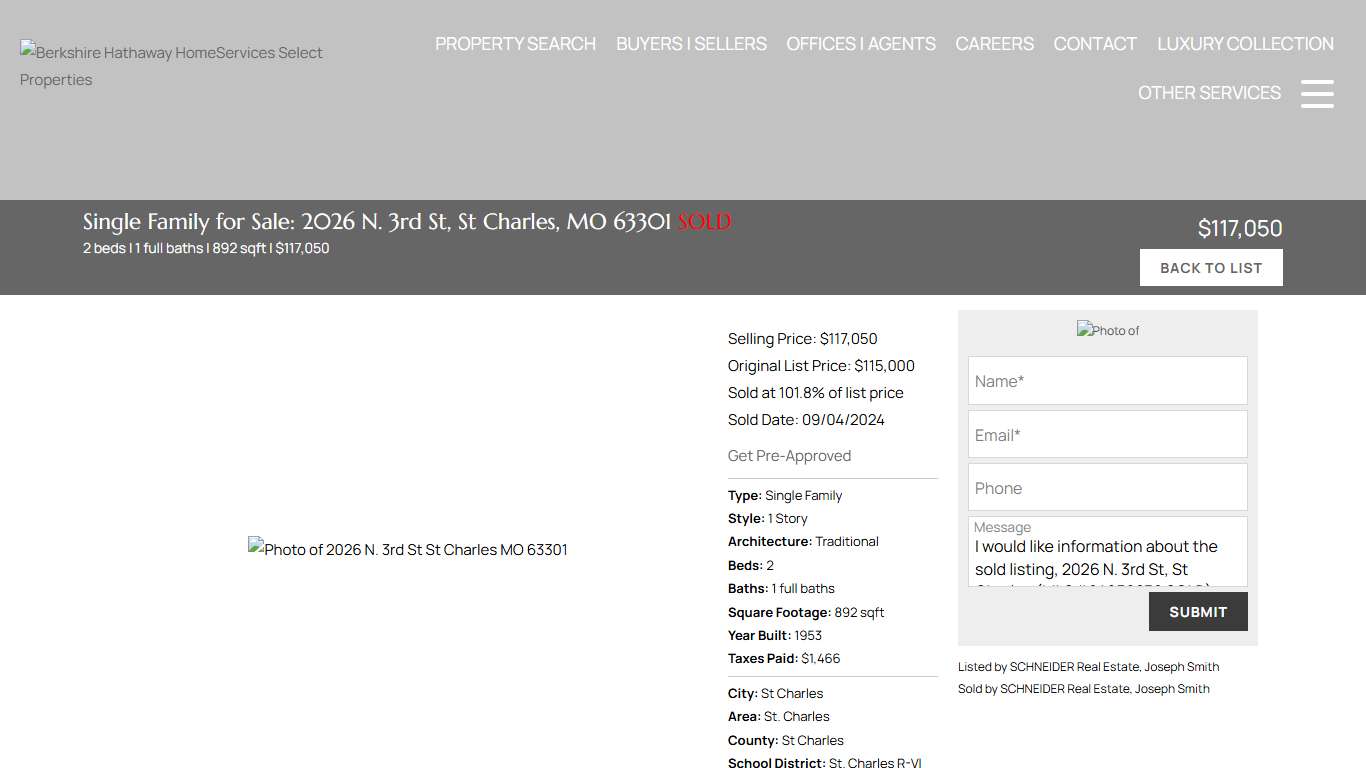Open the Buyers | Sellers menu
Image resolution: width=1366 pixels, height=768 pixels.
tap(691, 44)
